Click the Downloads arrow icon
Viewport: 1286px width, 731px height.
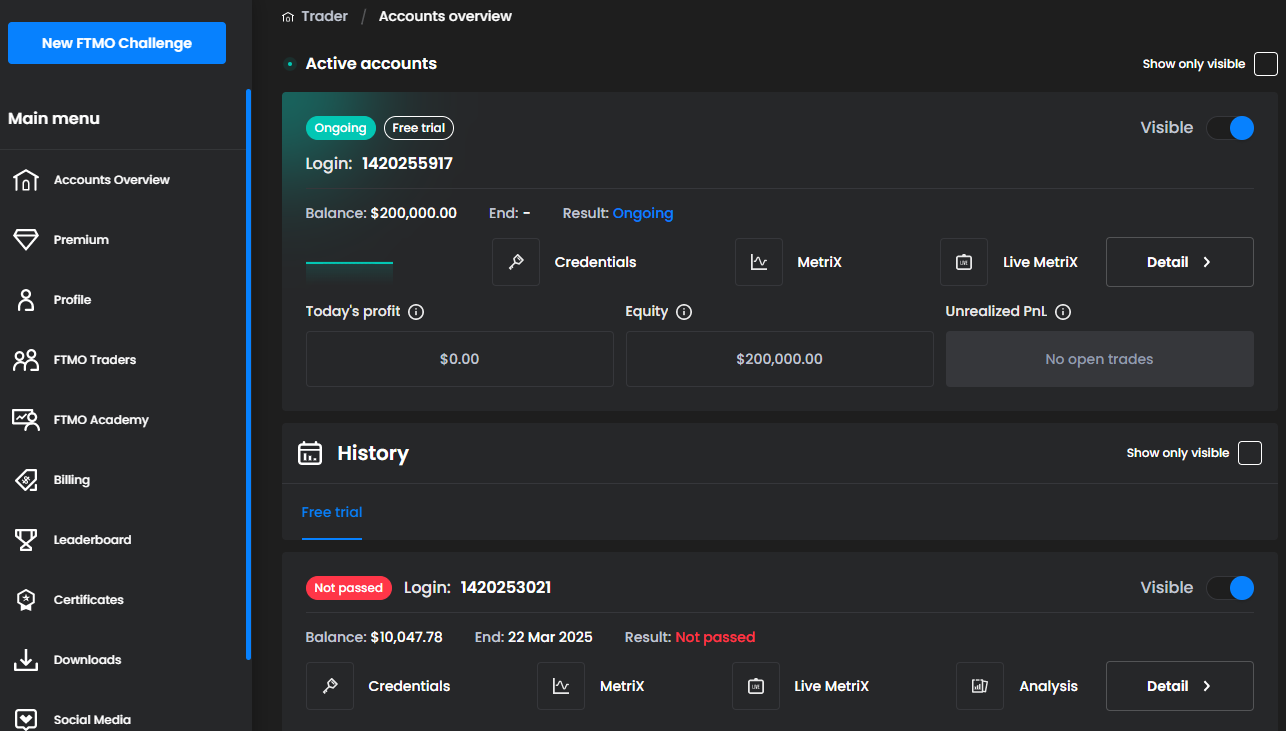[x=26, y=660]
